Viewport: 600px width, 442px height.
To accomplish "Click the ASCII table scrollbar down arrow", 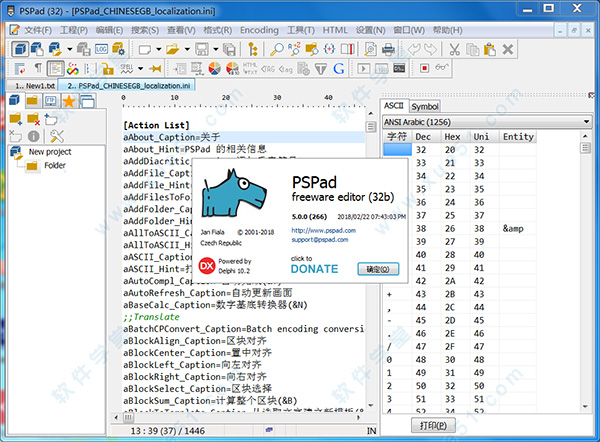I will point(585,406).
